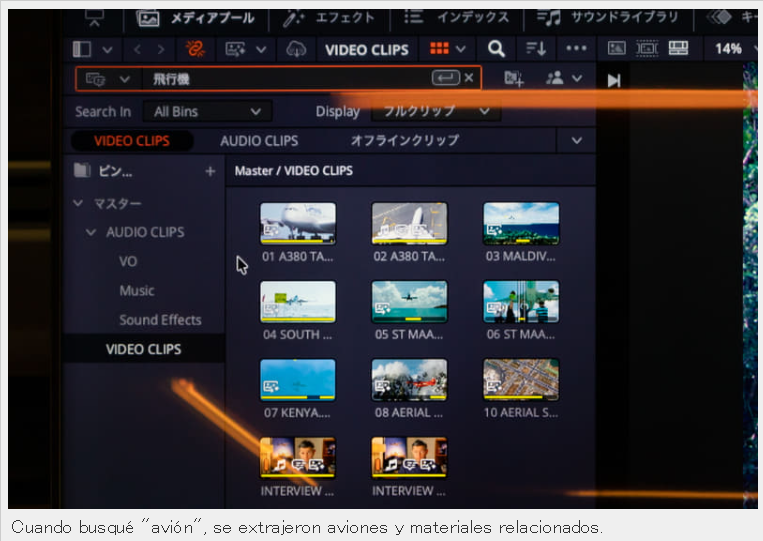Select the Music bin
Viewport: 763px width, 541px height.
[137, 291]
